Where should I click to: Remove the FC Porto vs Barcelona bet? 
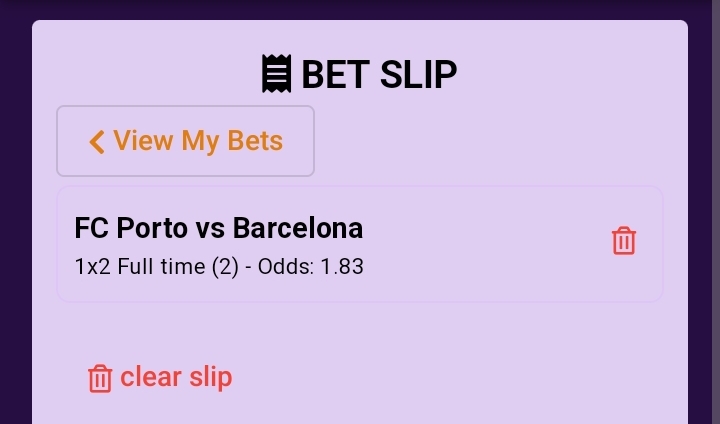624,241
